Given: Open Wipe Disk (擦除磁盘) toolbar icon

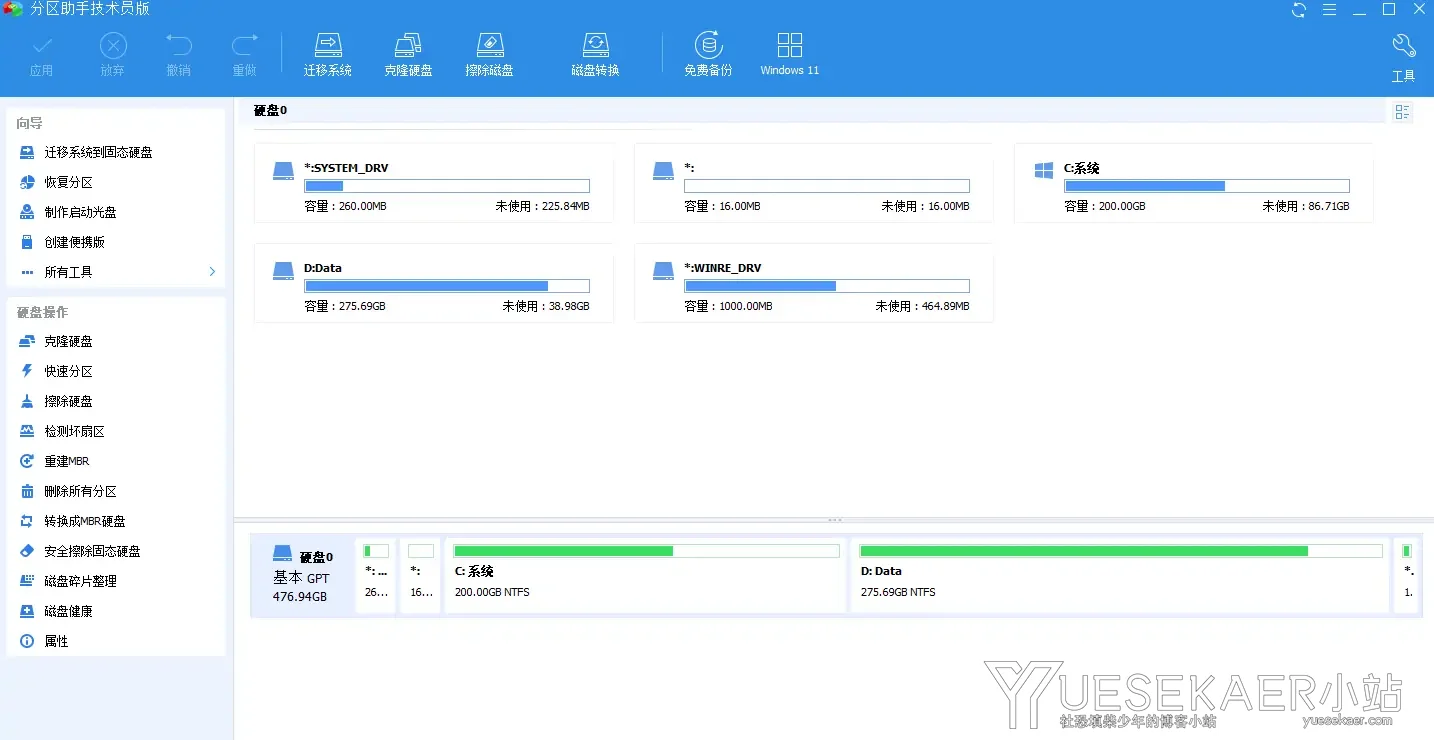Looking at the screenshot, I should [x=489, y=54].
